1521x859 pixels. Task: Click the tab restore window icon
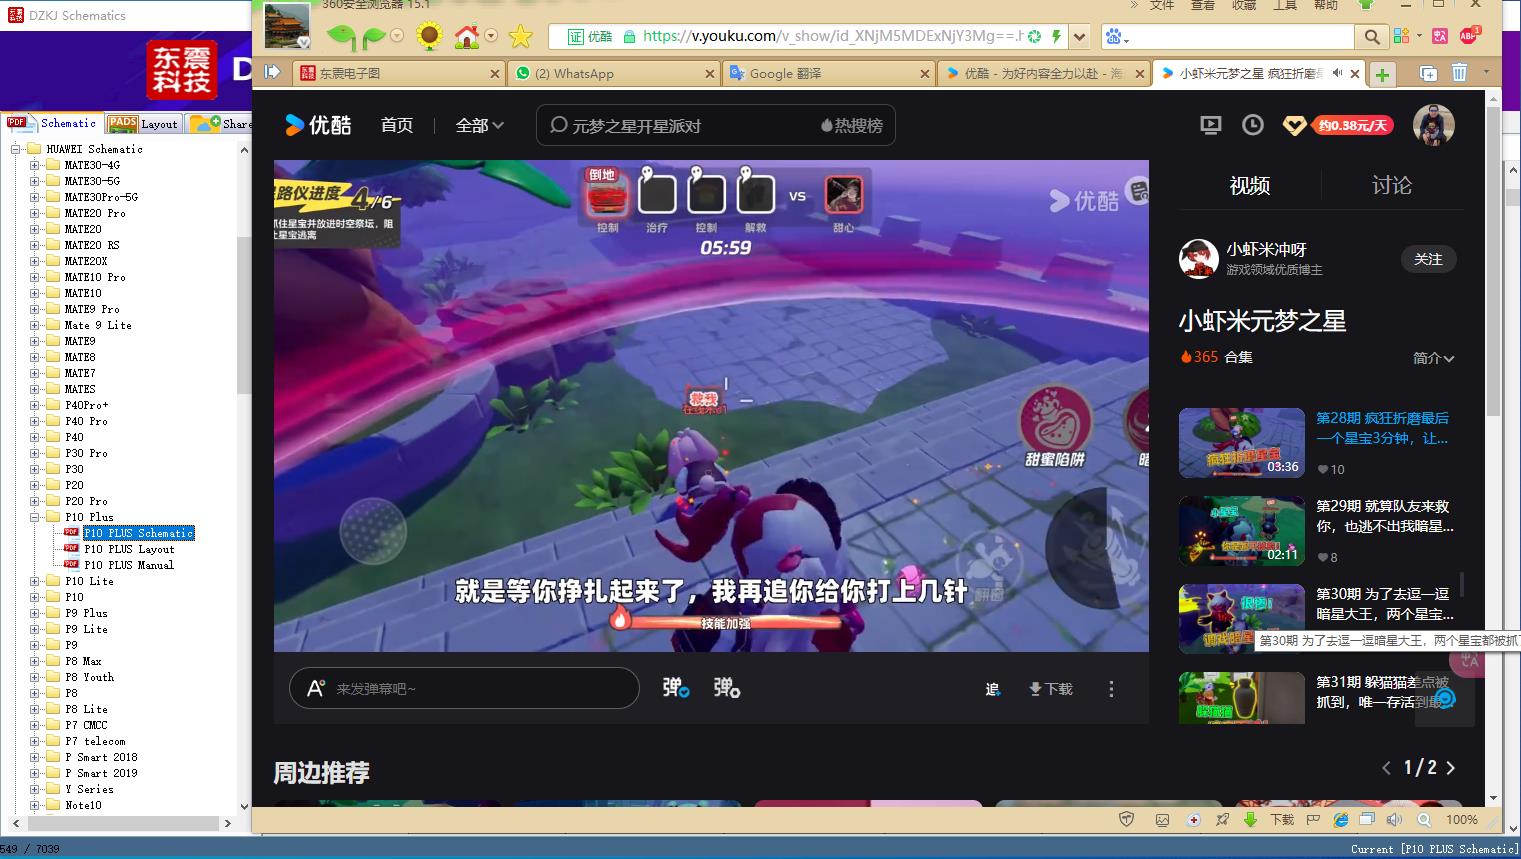(1428, 73)
